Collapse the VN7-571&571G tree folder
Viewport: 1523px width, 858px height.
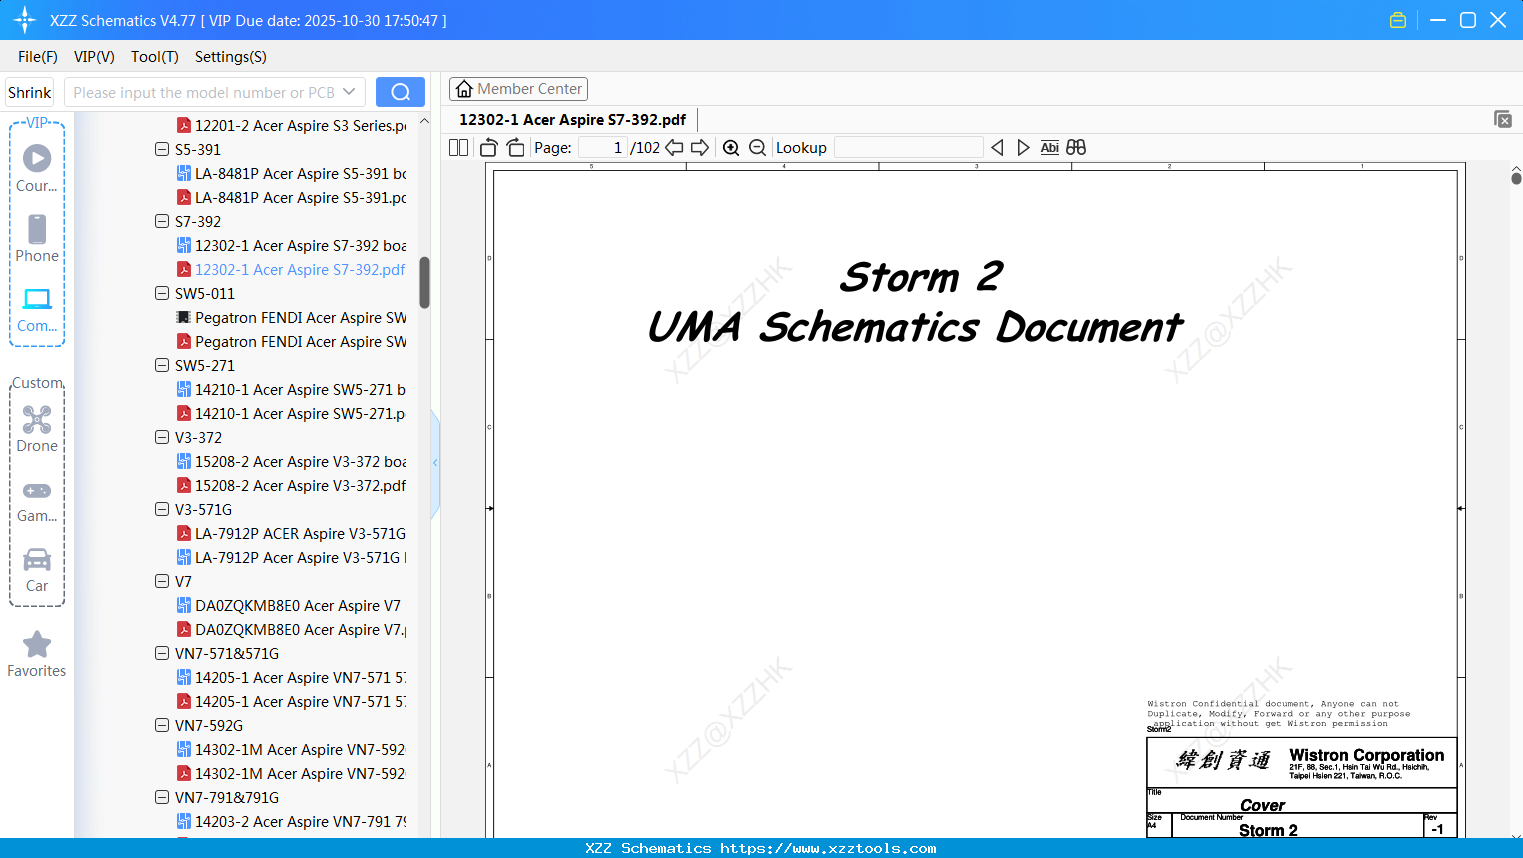point(162,653)
